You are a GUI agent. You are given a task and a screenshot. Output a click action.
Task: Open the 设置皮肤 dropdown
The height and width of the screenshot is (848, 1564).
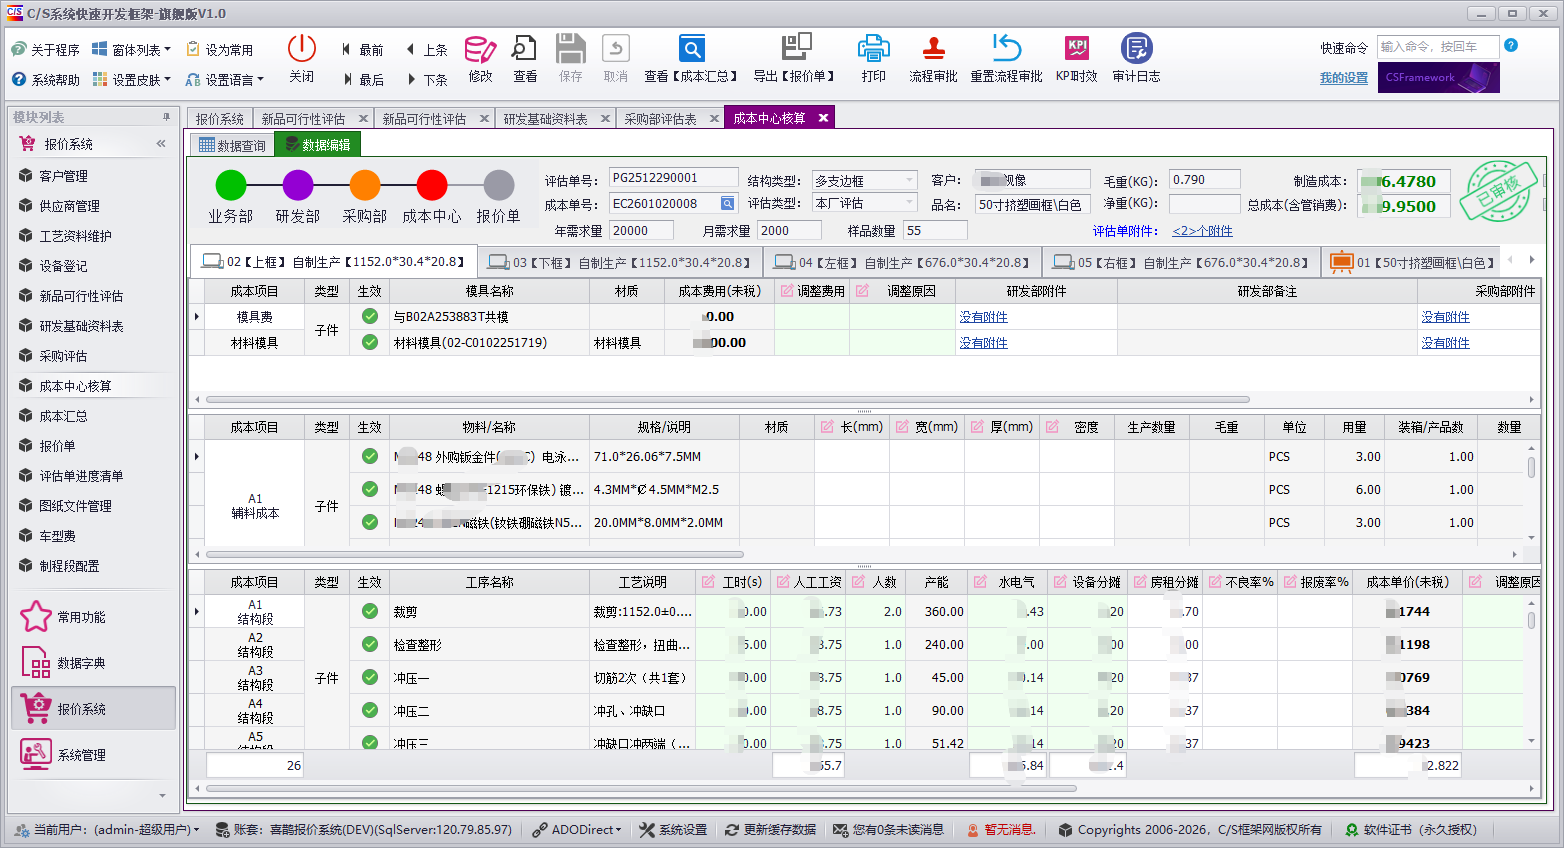(x=131, y=80)
